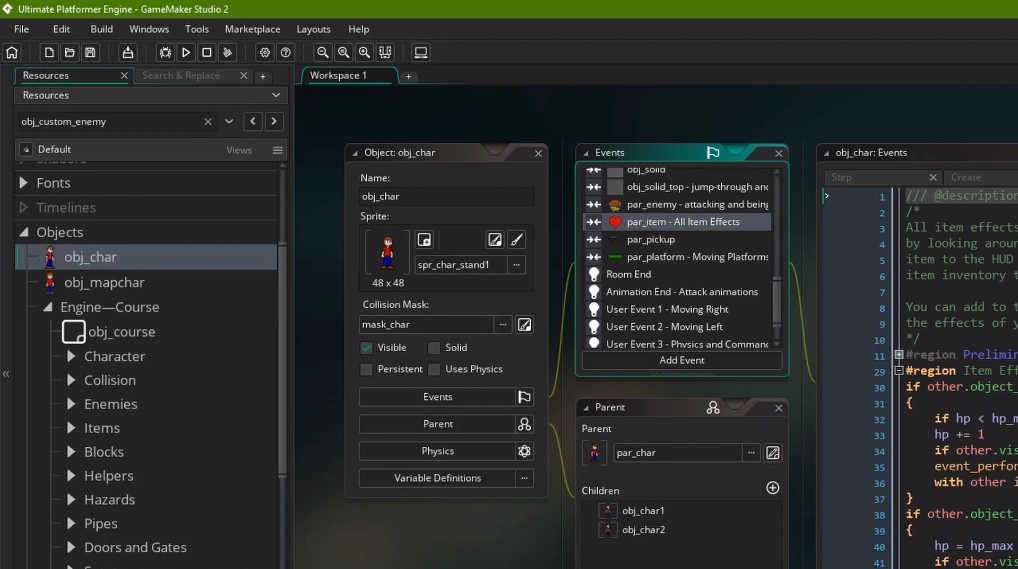Enable the Solid checkbox

click(434, 348)
